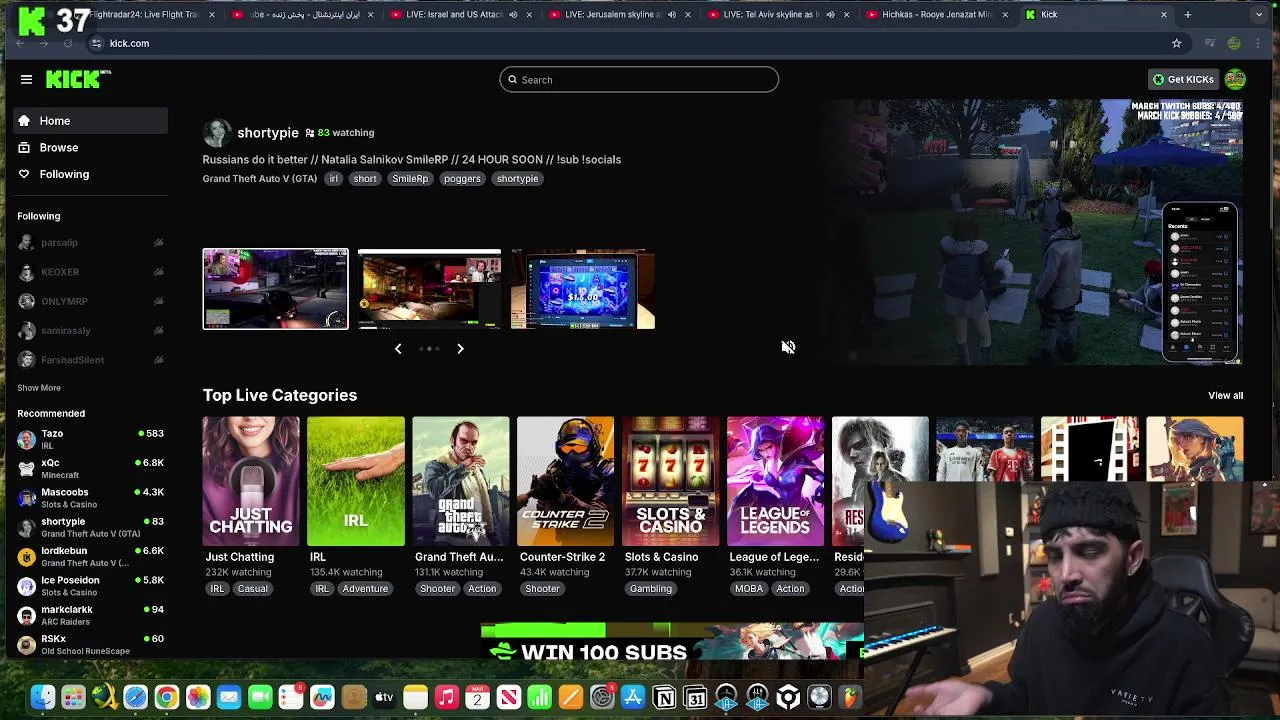Viewport: 1280px width, 720px height.
Task: Unmute the featured stream player
Action: tap(788, 347)
